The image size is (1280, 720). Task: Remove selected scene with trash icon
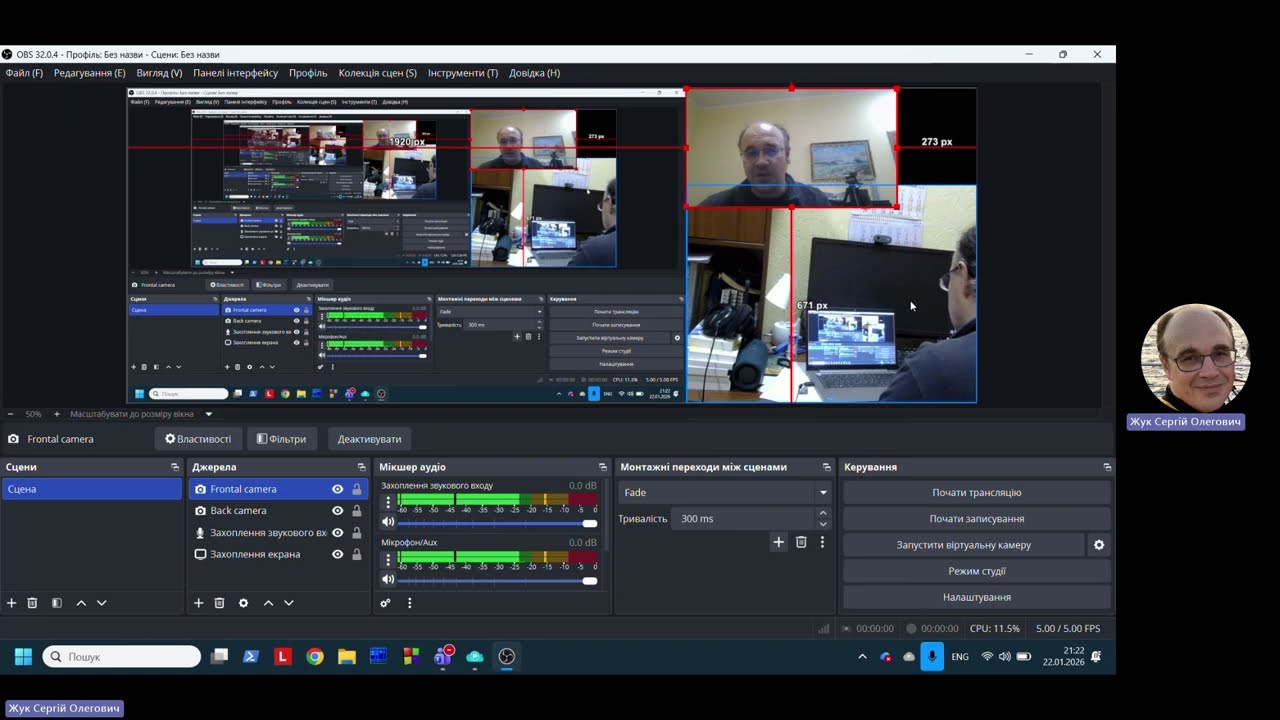[x=32, y=603]
